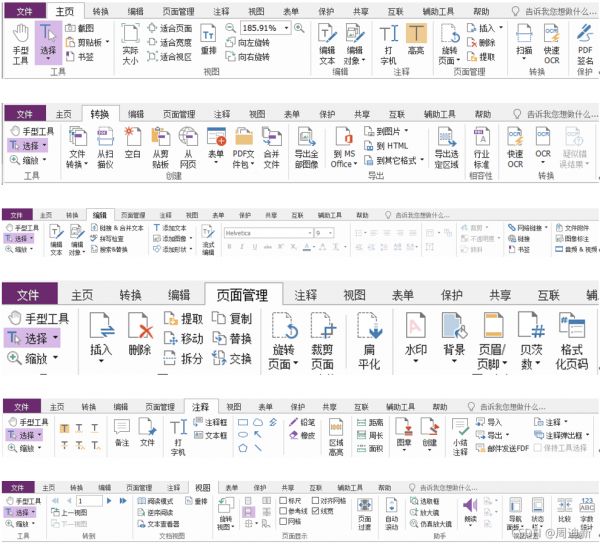
Task: Click the page number field in the 视图 ribbon
Action: pos(90,500)
